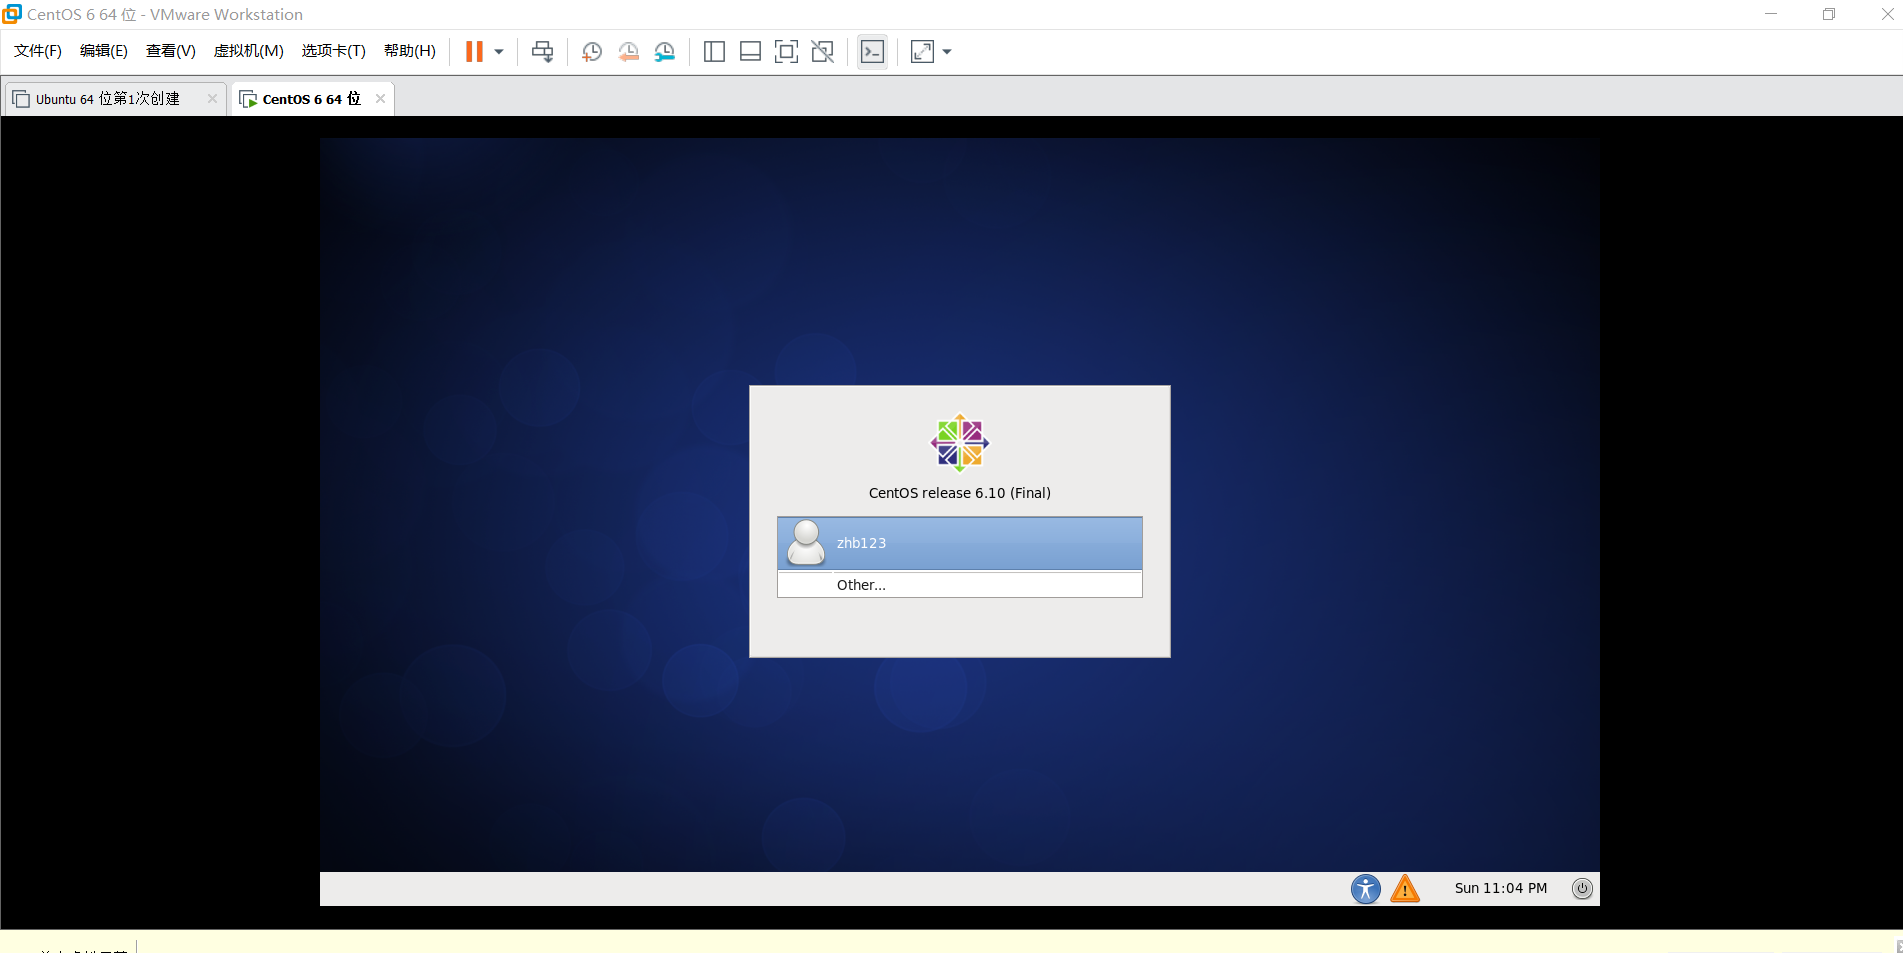Minimize the VMware Workstation window
Screen dimensions: 1903x953
tap(1771, 14)
